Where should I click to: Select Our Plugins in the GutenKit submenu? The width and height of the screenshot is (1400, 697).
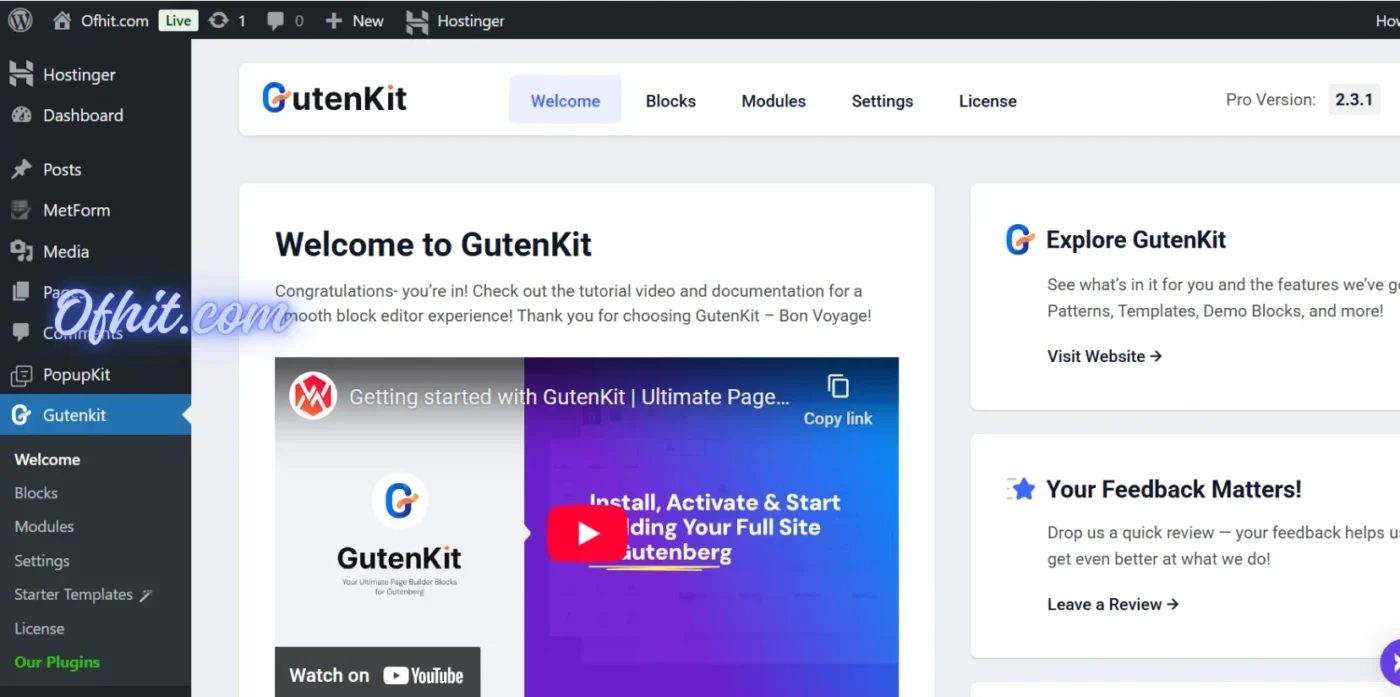(x=57, y=662)
